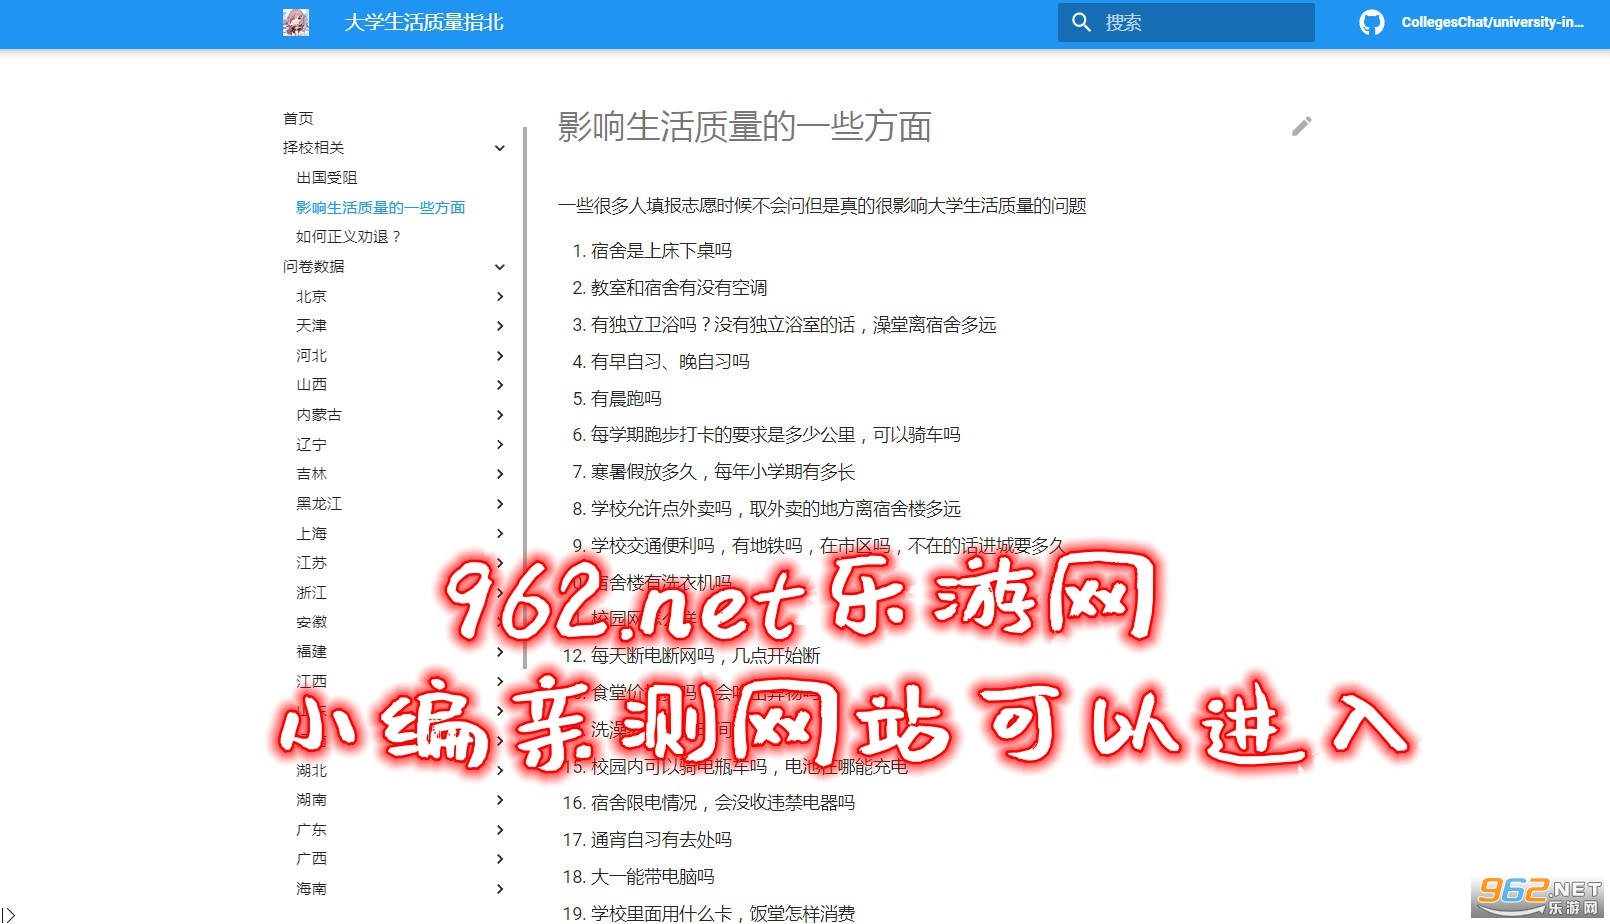Viewport: 1610px width, 924px height.
Task: Go to 首页 in the sidebar
Action: [298, 118]
